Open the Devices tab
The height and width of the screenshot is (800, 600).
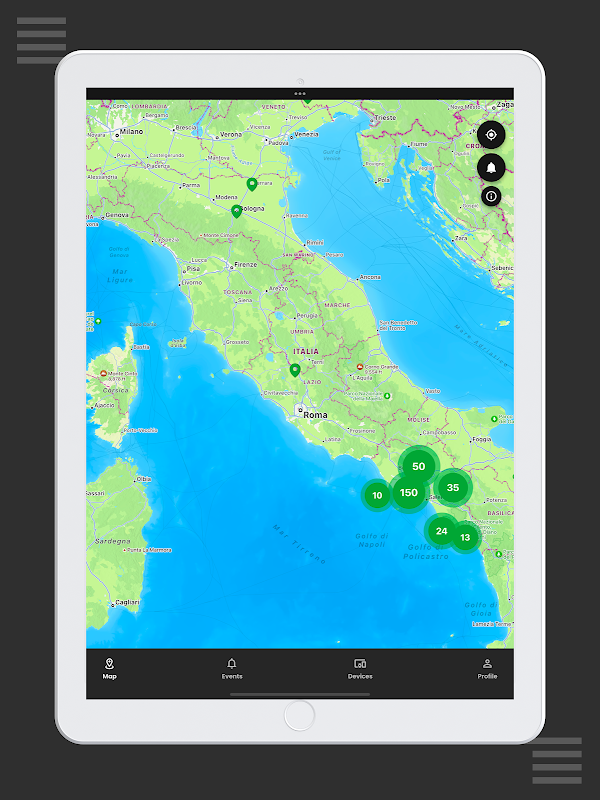coord(360,669)
